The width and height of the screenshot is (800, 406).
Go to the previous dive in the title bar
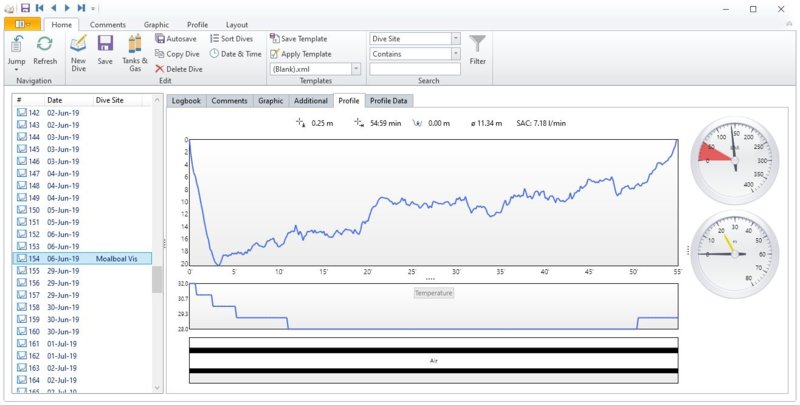[53, 8]
